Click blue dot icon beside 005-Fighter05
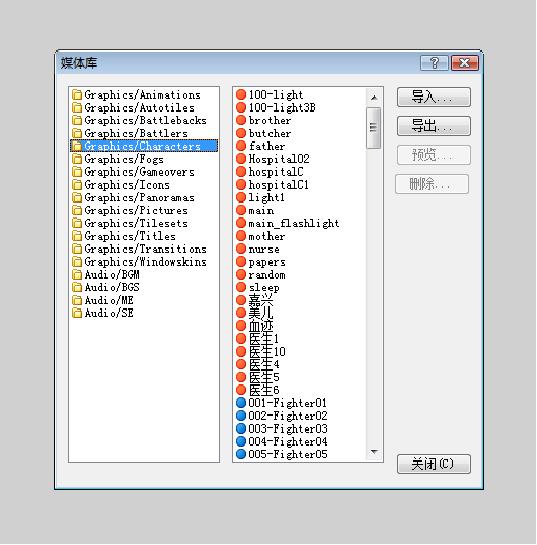 241,455
